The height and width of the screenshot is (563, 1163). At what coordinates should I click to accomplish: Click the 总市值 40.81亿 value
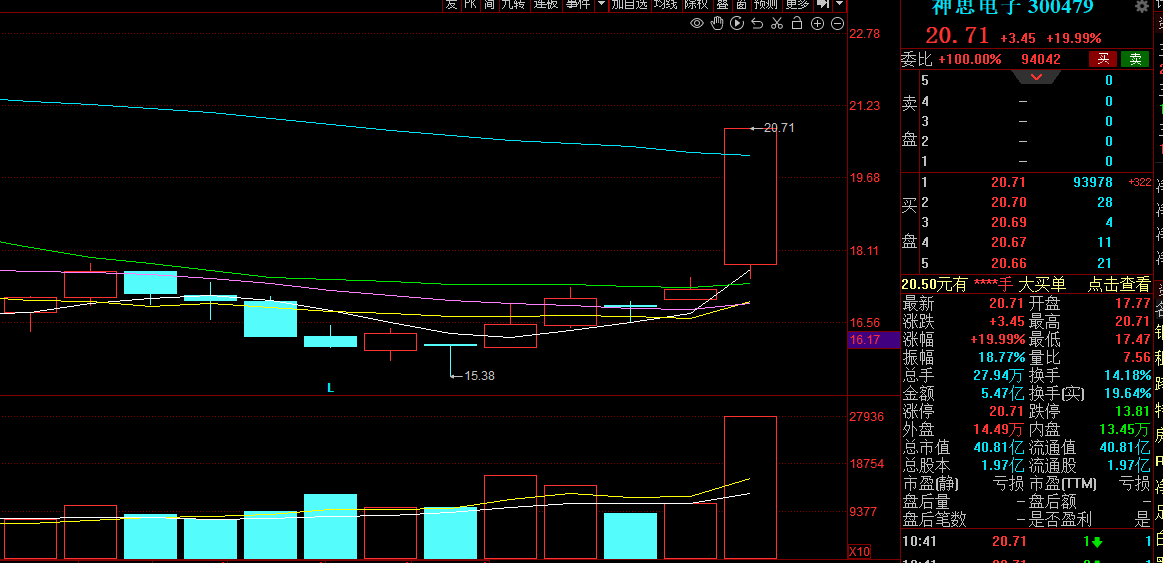tap(999, 448)
